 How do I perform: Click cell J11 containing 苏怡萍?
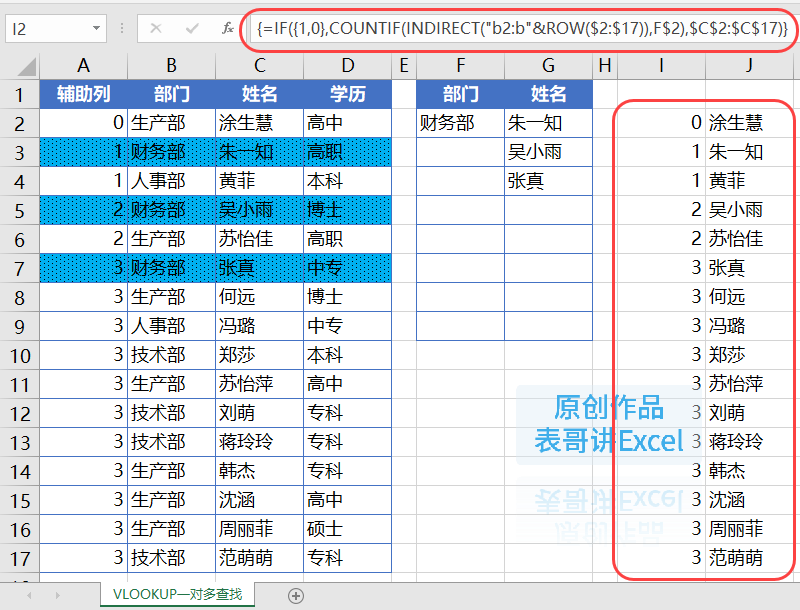pyautogui.click(x=749, y=384)
